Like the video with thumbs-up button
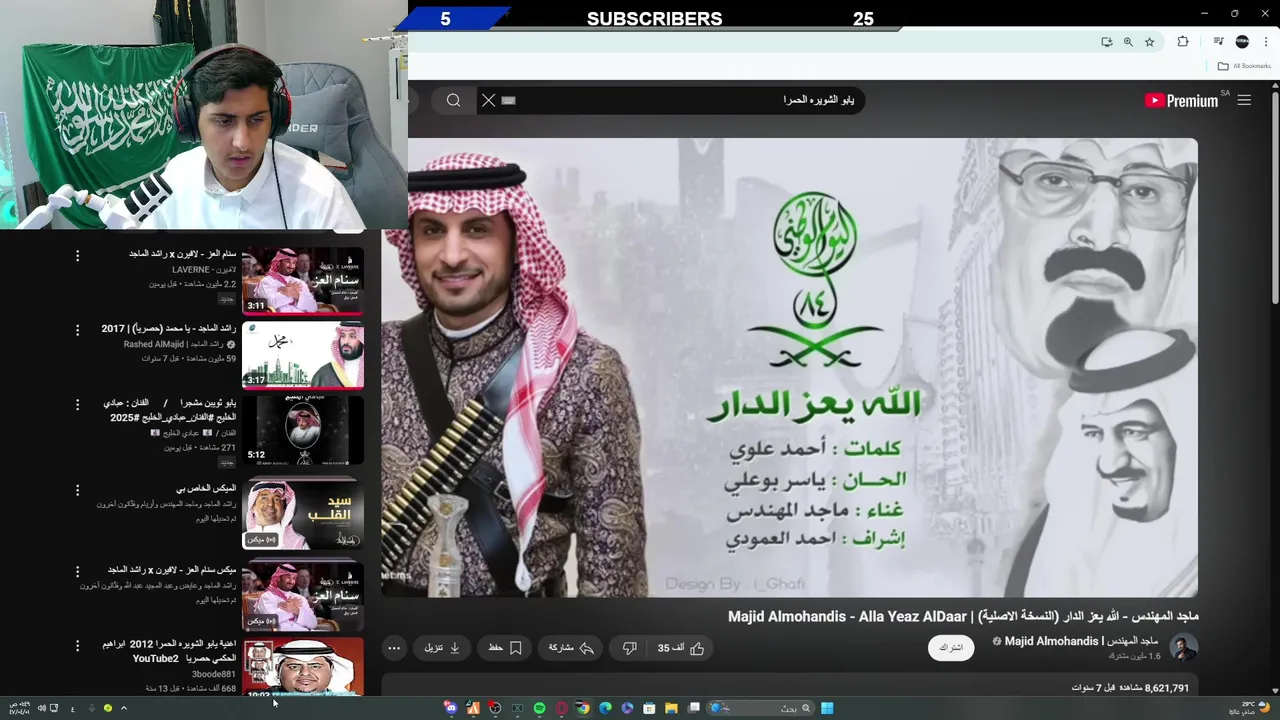The width and height of the screenshot is (1280, 720). (682, 648)
